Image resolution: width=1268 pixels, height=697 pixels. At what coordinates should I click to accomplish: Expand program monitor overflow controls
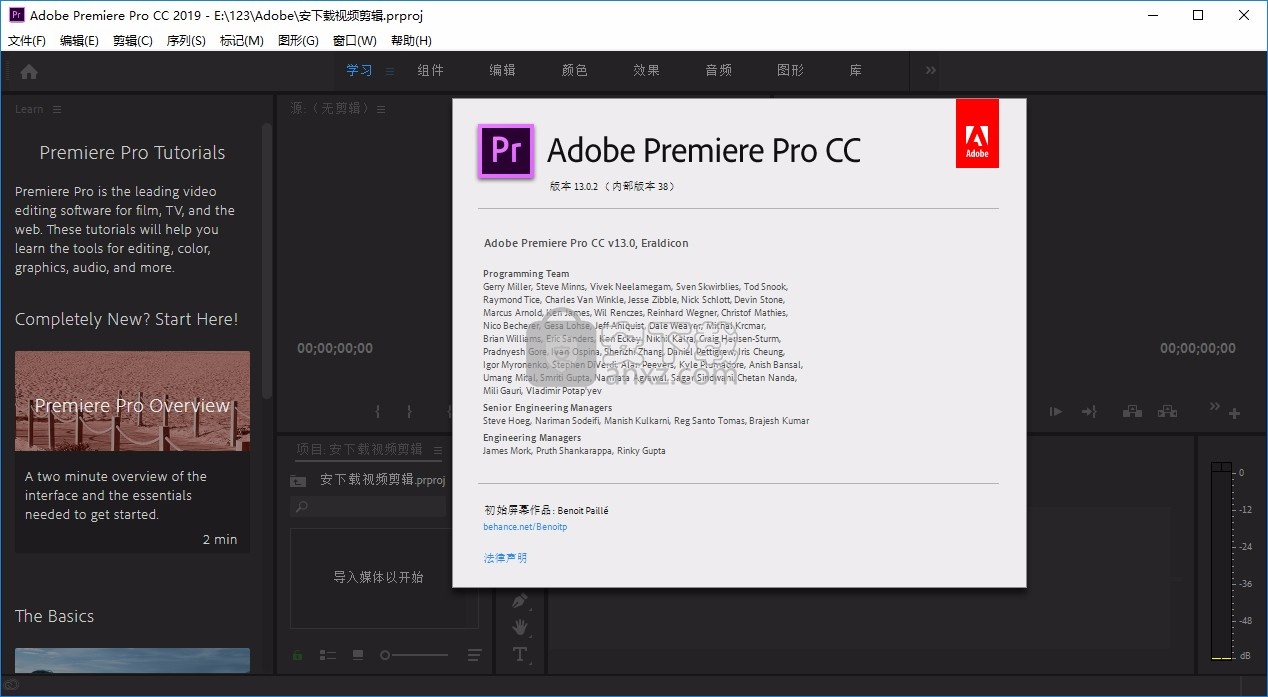1215,406
